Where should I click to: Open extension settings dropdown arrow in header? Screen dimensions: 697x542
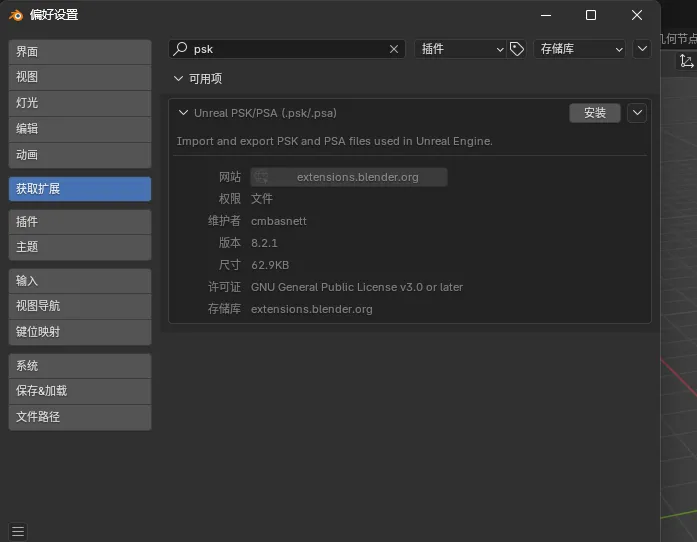(x=641, y=49)
